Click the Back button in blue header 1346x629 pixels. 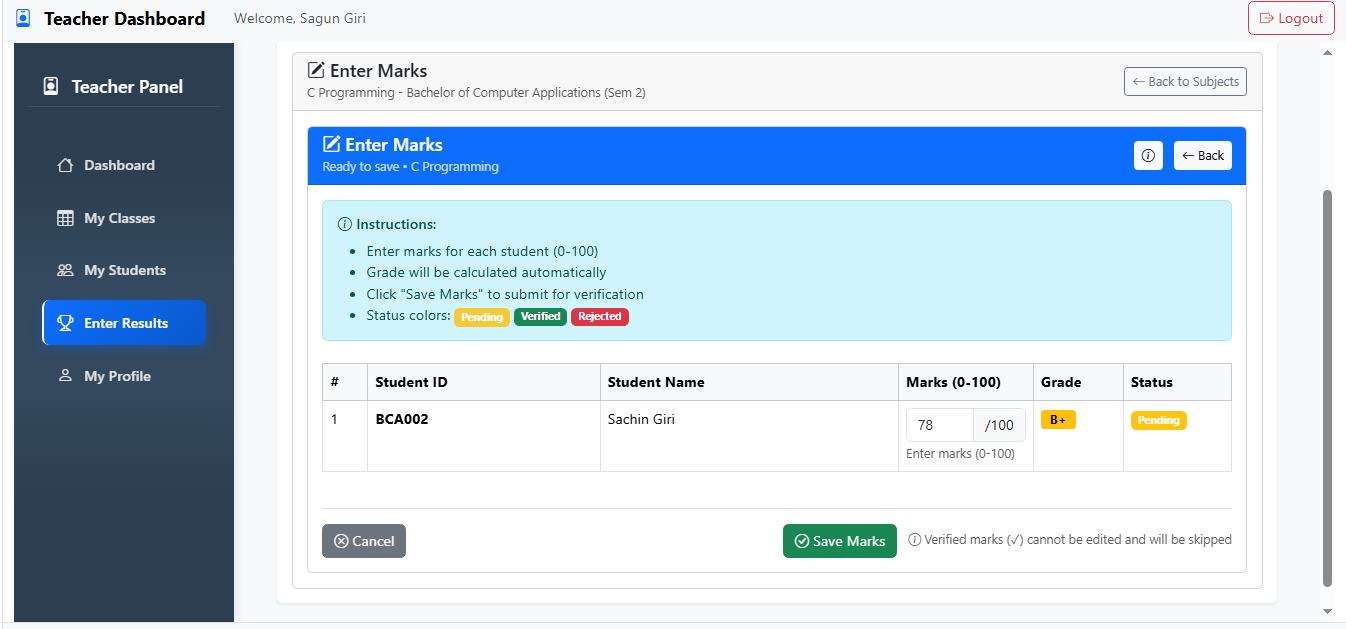(1203, 156)
